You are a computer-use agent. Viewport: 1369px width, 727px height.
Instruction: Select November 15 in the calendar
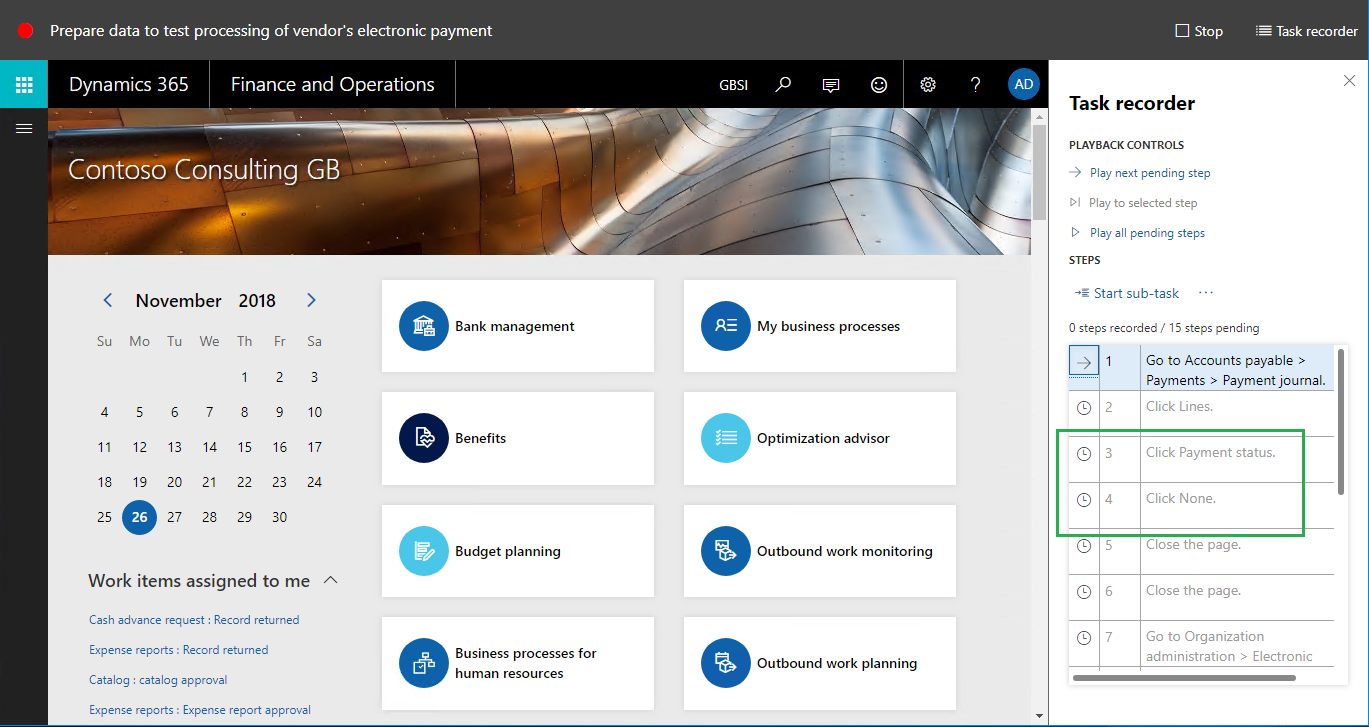pyautogui.click(x=244, y=447)
